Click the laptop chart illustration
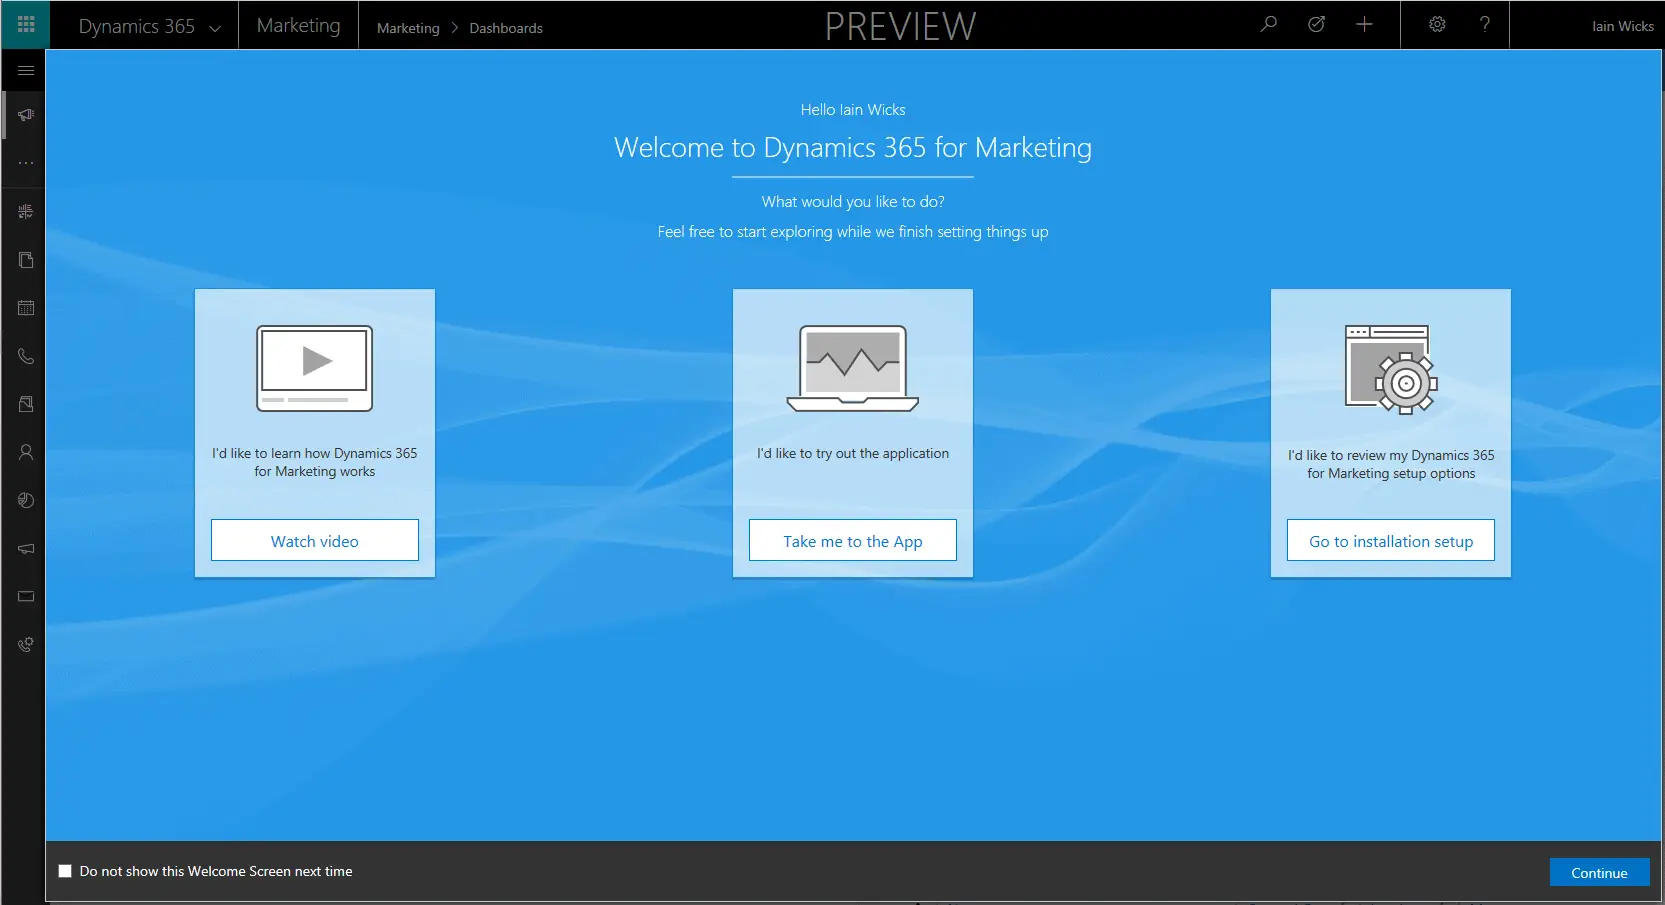Image resolution: width=1665 pixels, height=905 pixels. coord(853,368)
